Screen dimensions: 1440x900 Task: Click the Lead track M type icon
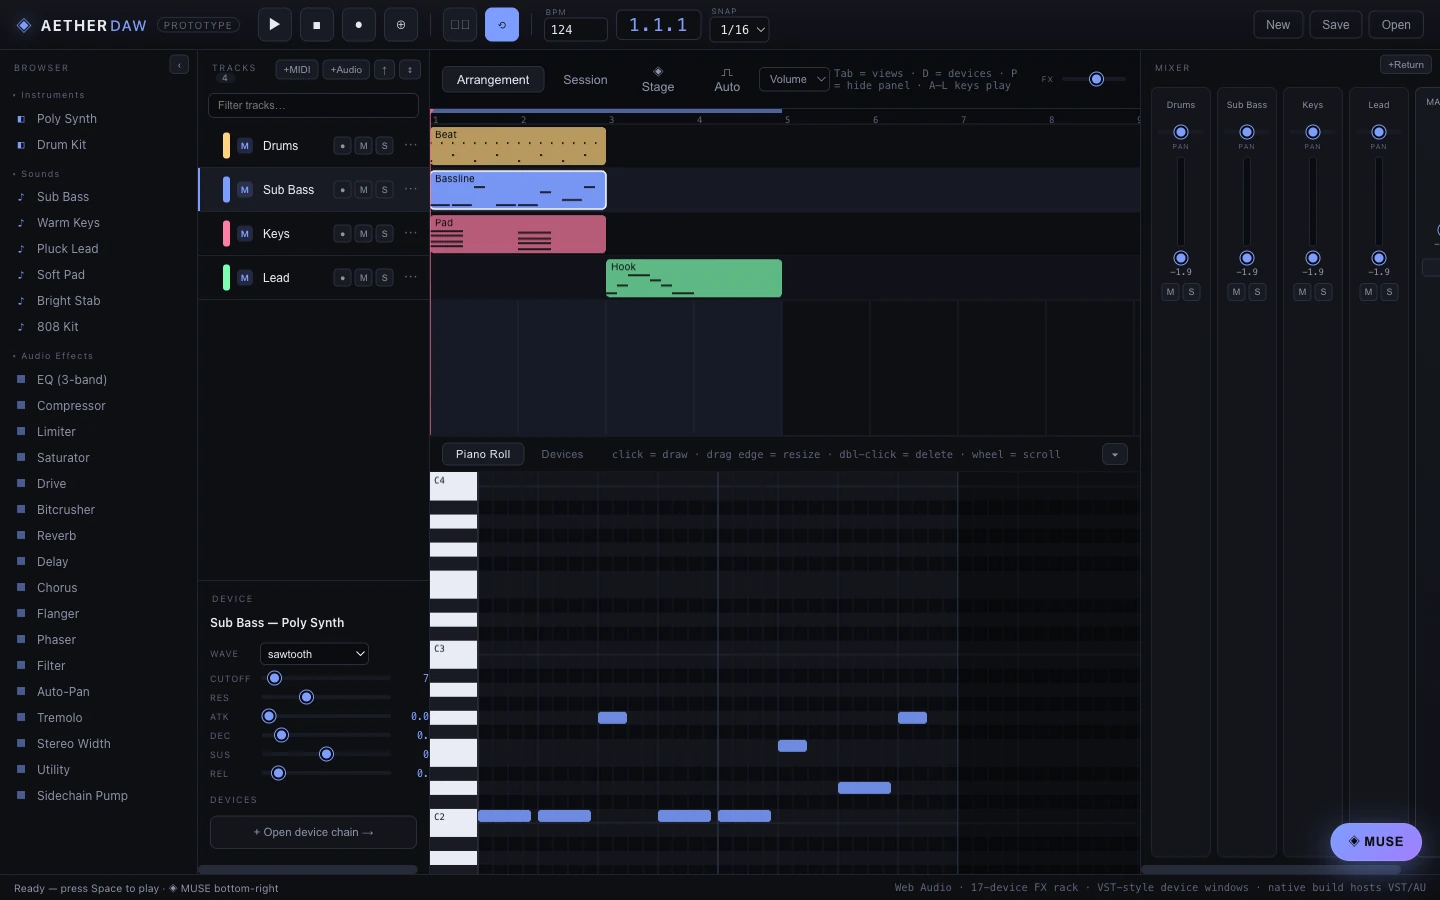pyautogui.click(x=245, y=278)
